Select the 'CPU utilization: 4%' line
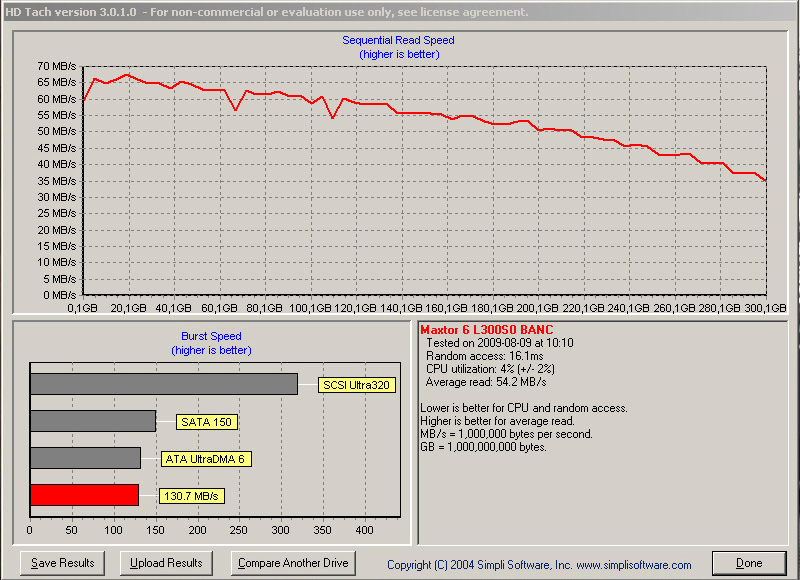This screenshot has width=800, height=580. coord(490,369)
